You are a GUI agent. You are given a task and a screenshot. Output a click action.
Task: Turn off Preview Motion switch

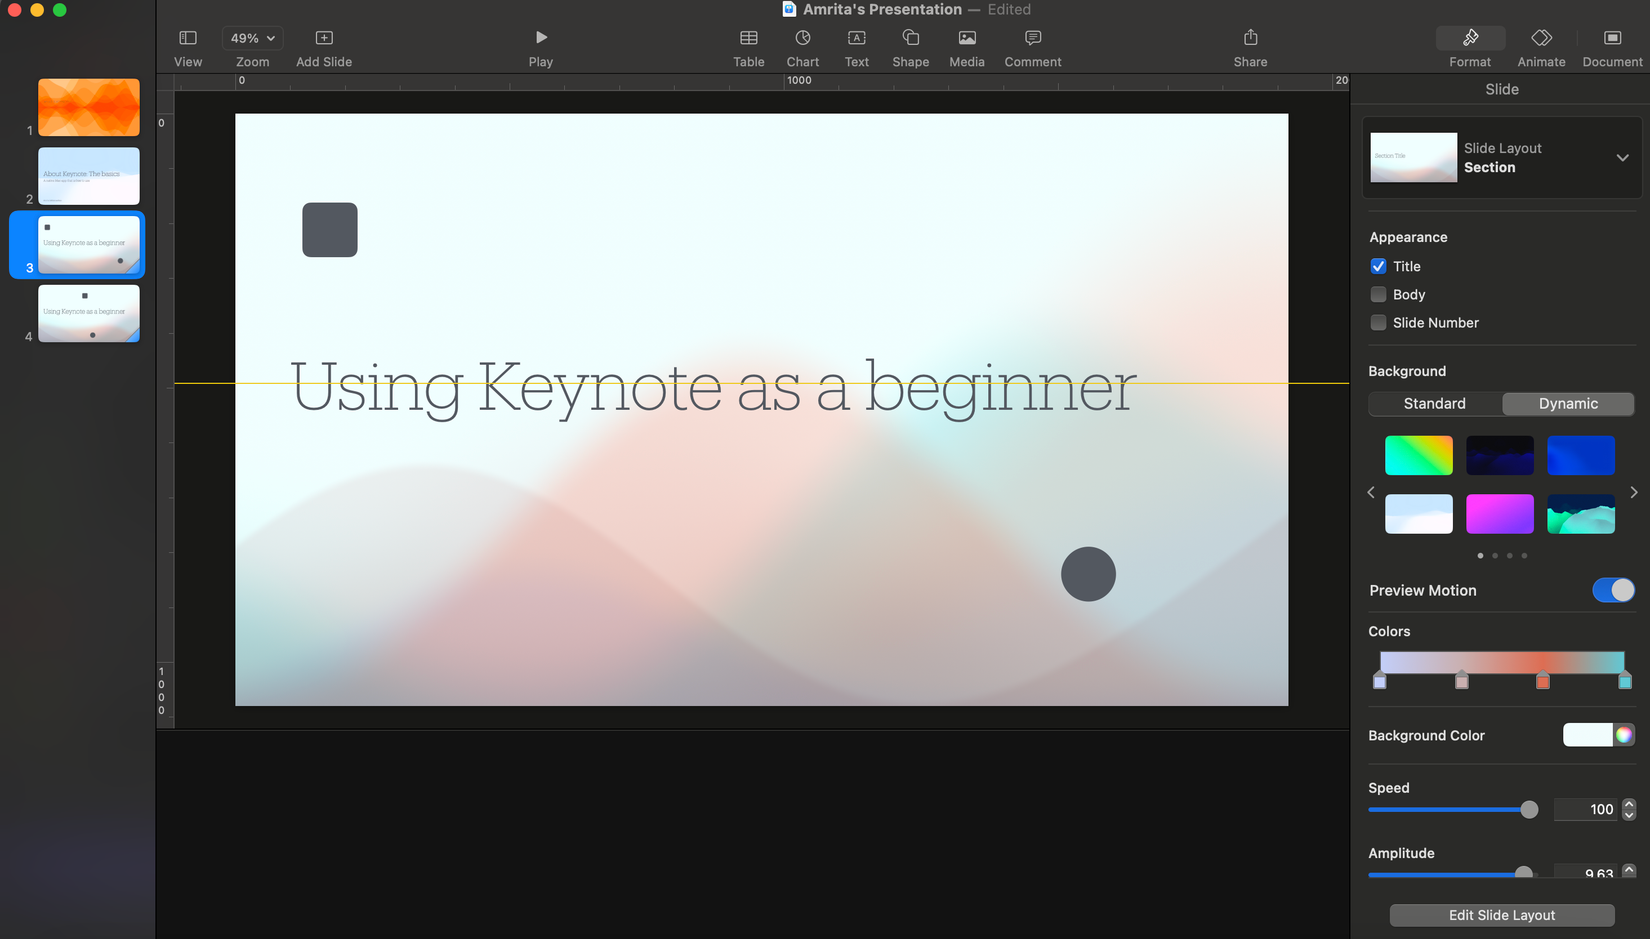point(1613,590)
